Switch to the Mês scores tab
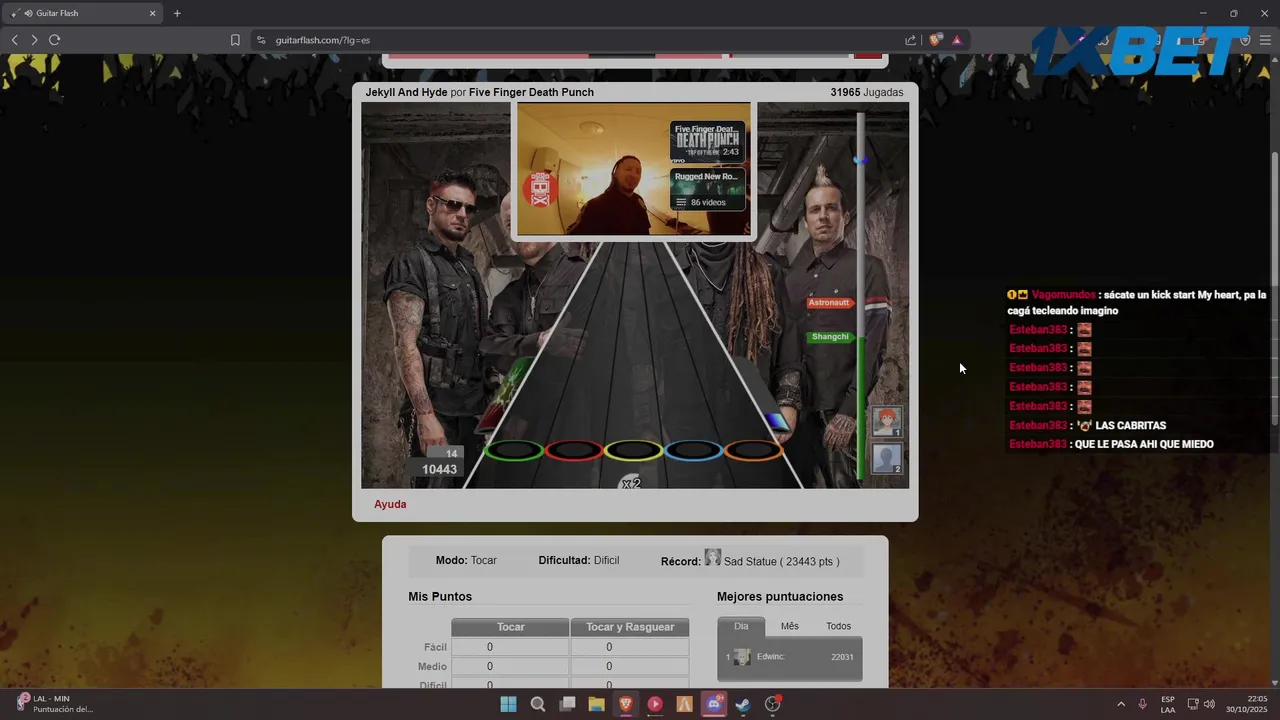The image size is (1280, 720). (x=790, y=626)
